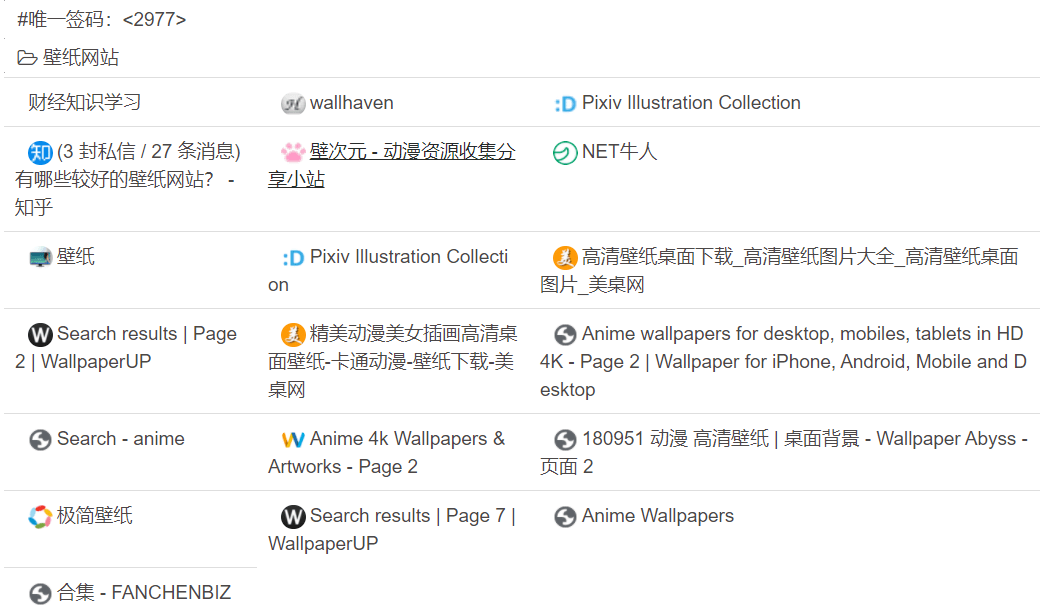Viewport: 1042px width, 615px height.
Task: Click the W icon of Anime 4k Wallpapers
Action: tap(293, 439)
